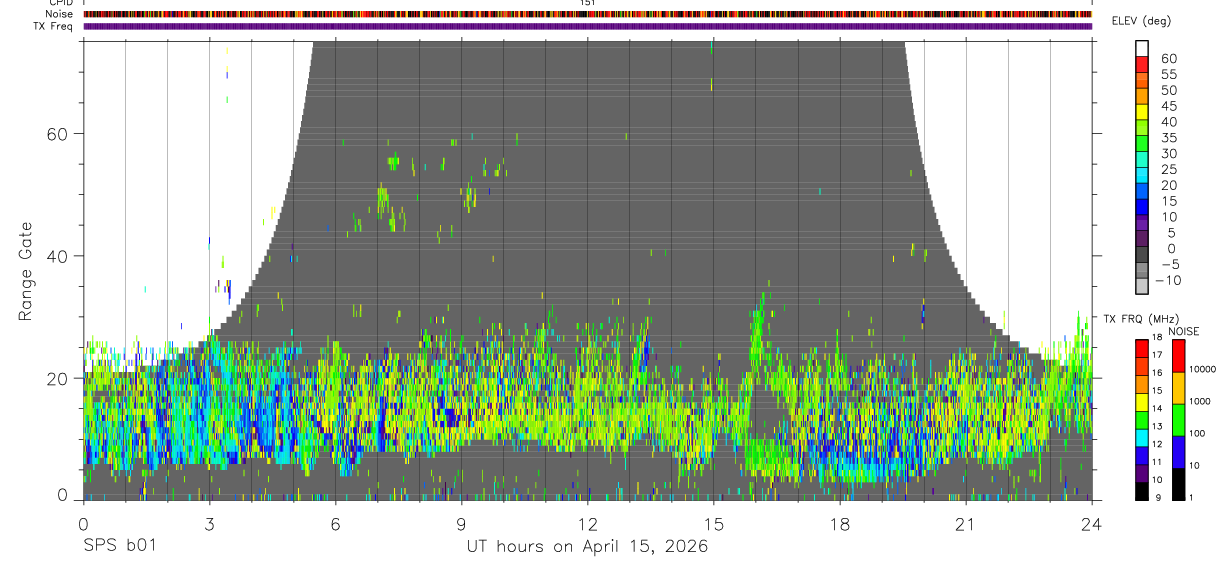Click the '3' tick on the UT hours axis
1228x567 pixels.
pos(209,522)
